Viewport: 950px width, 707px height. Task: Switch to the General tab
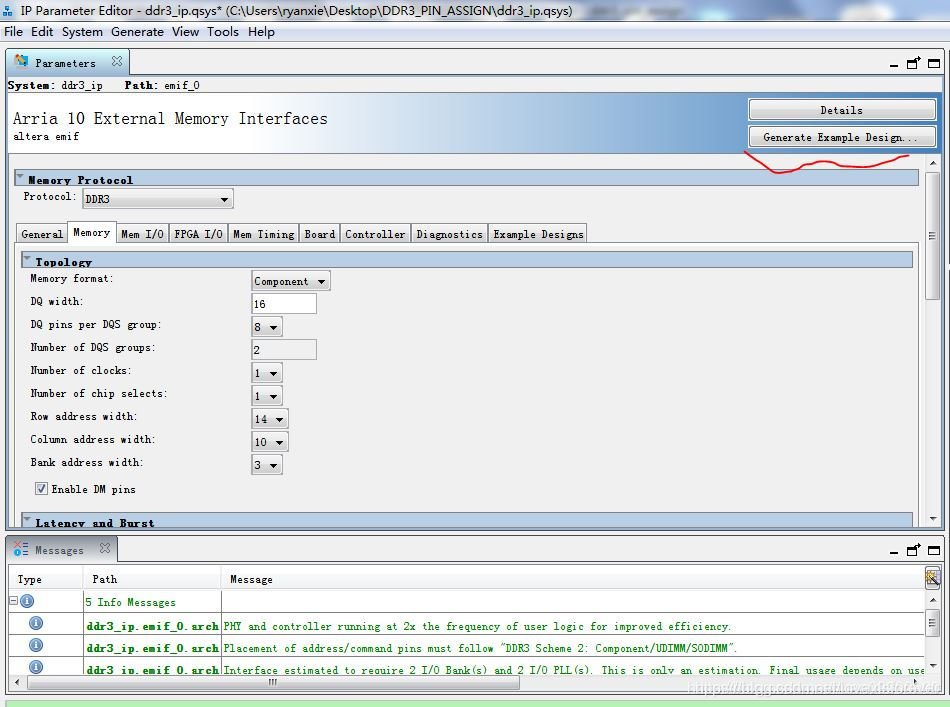(42, 234)
